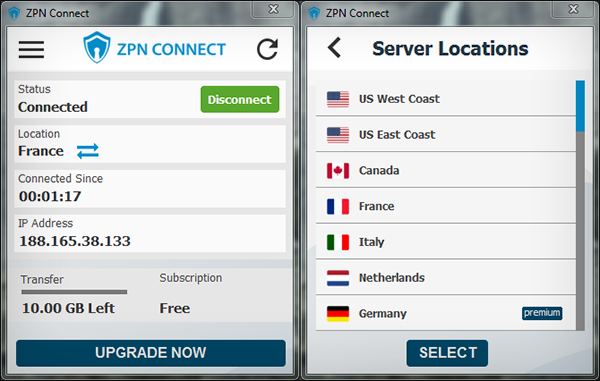
Task: Click the server list scrollbar thumb
Action: click(x=580, y=106)
